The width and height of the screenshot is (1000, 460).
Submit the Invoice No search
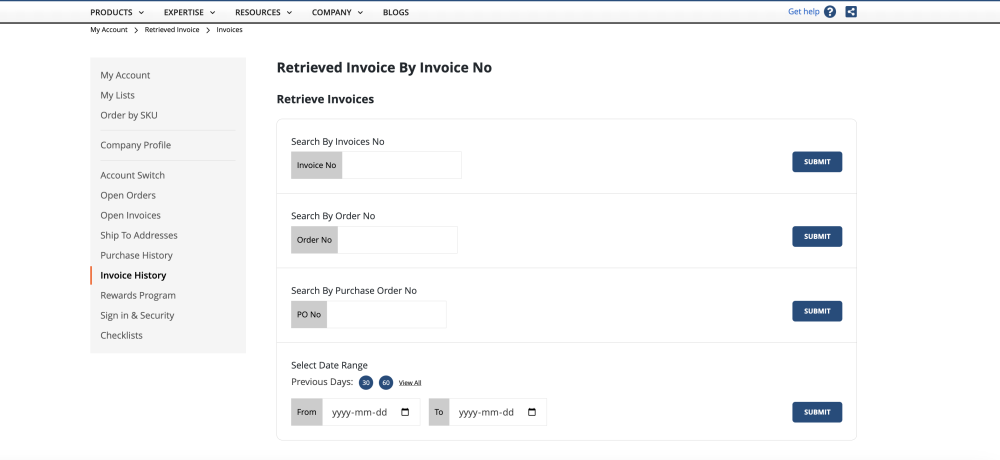(817, 162)
